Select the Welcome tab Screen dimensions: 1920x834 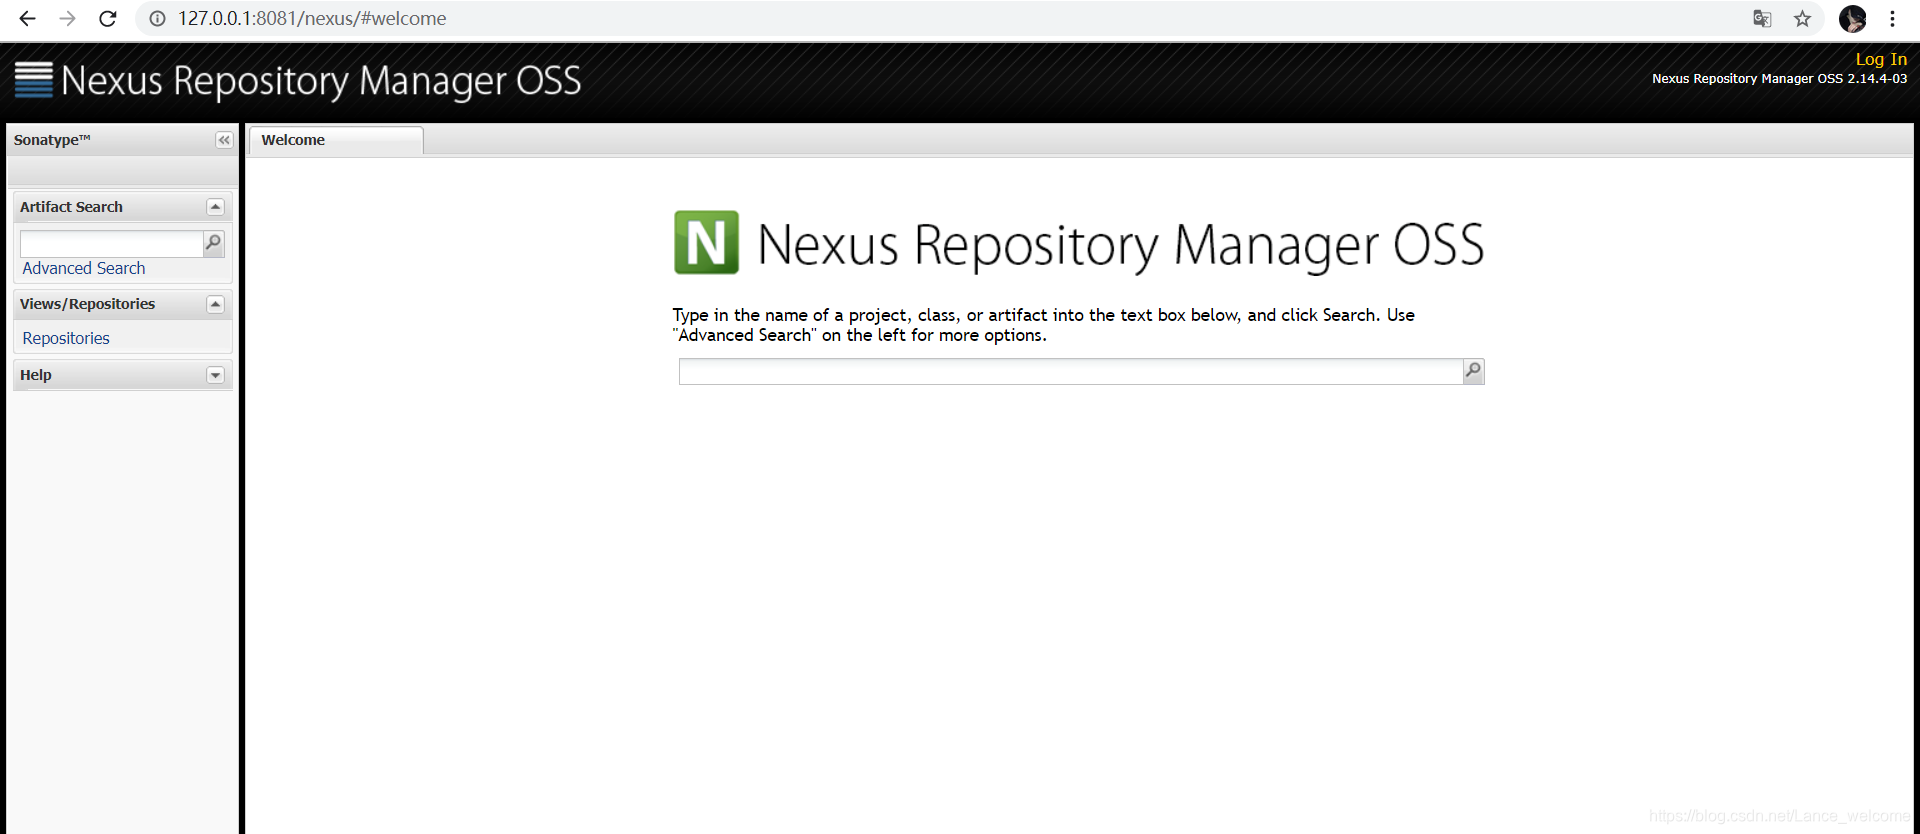336,140
